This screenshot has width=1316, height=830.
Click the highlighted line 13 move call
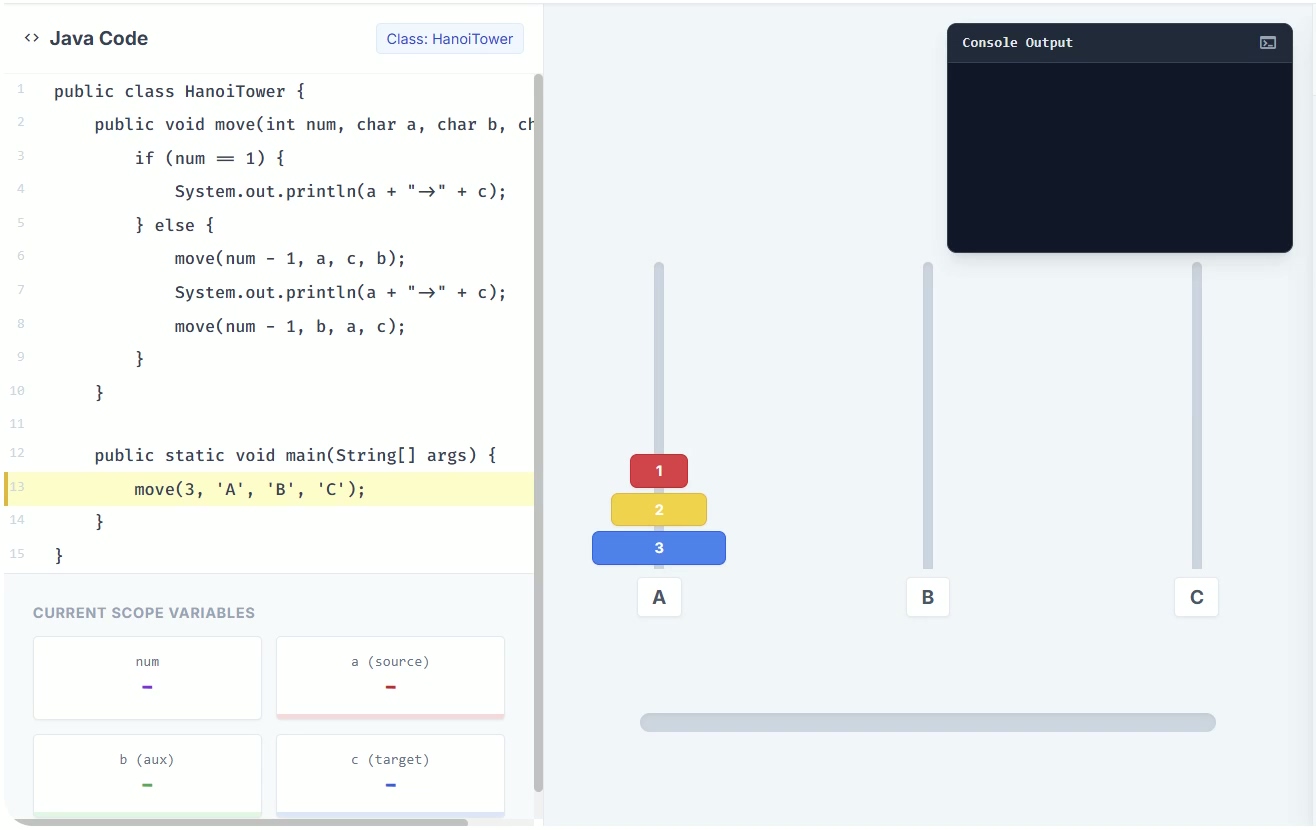tap(250, 489)
